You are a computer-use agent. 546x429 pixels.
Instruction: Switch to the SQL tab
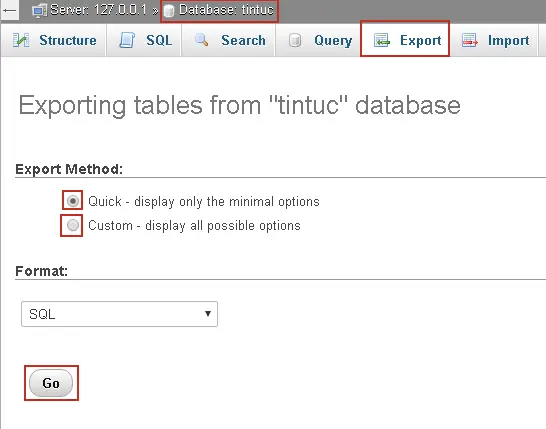[145, 40]
